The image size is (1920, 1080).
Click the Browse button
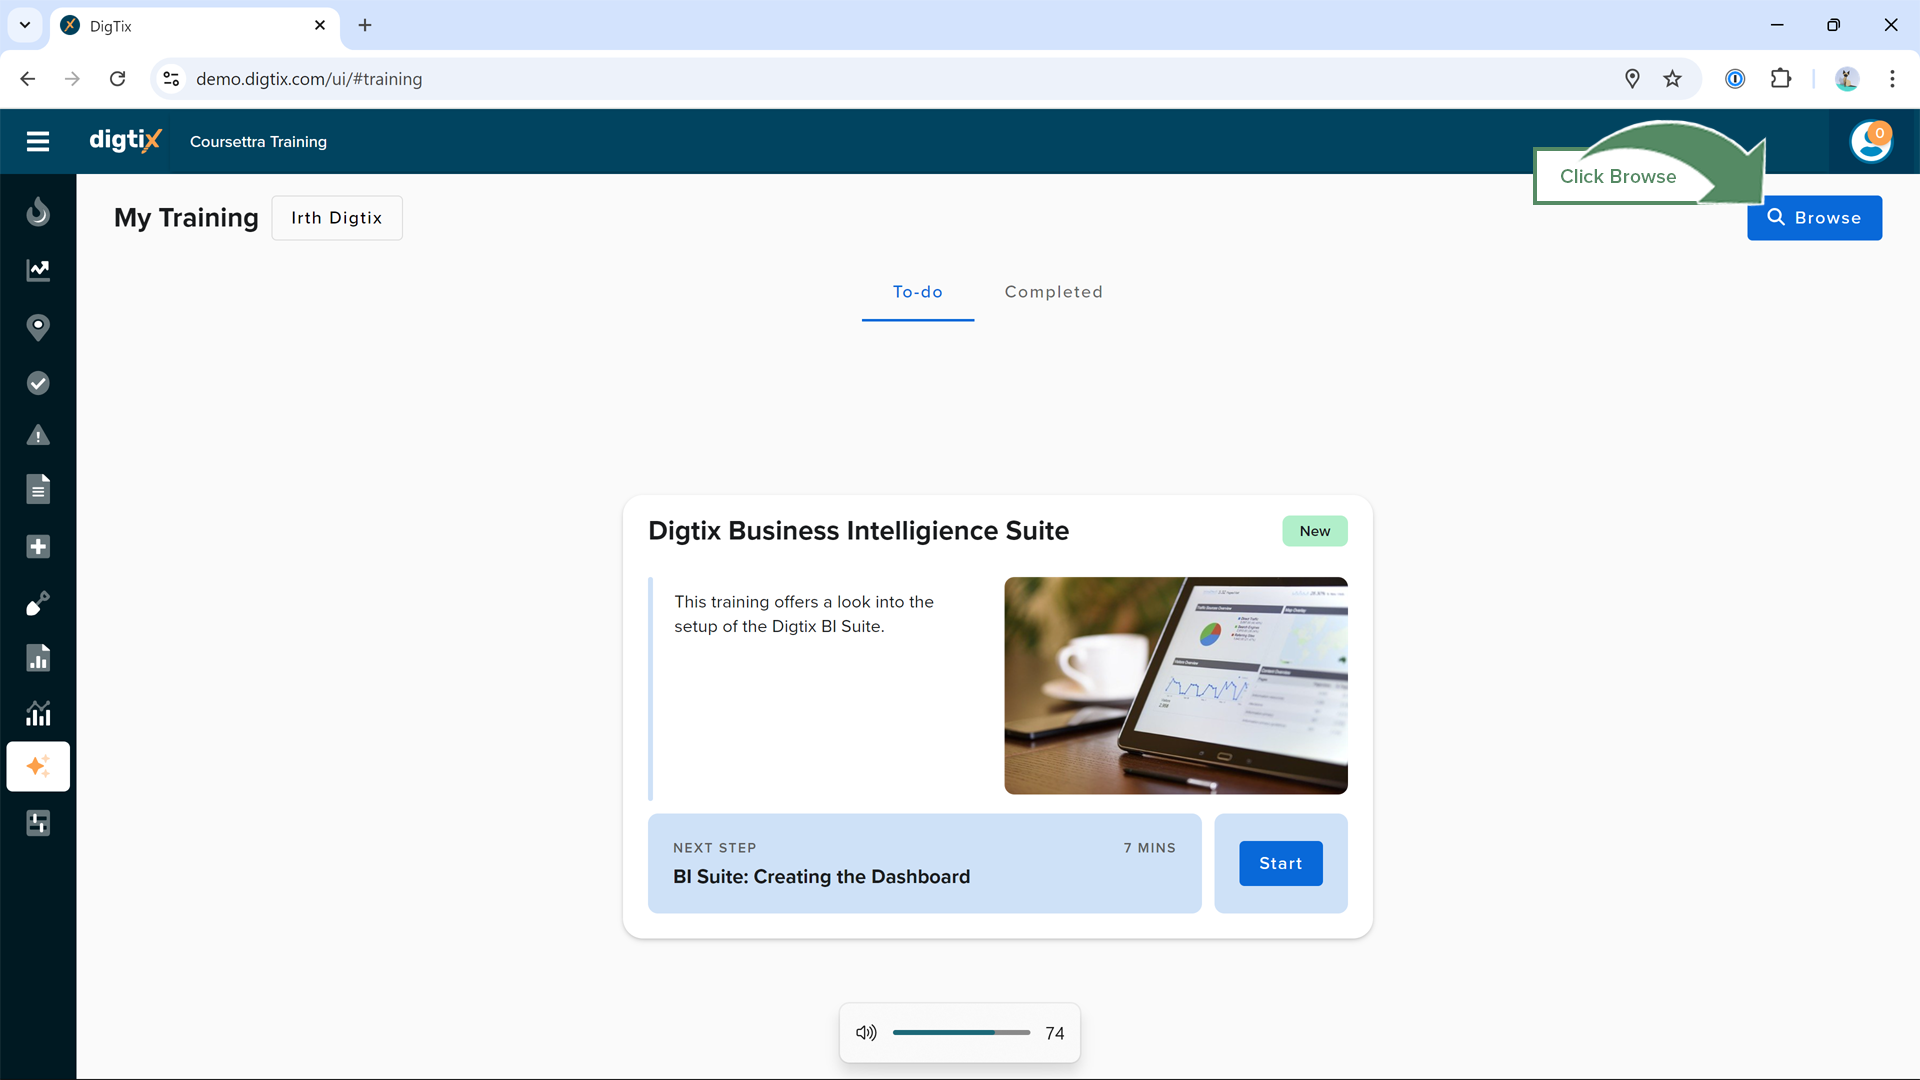click(x=1814, y=218)
